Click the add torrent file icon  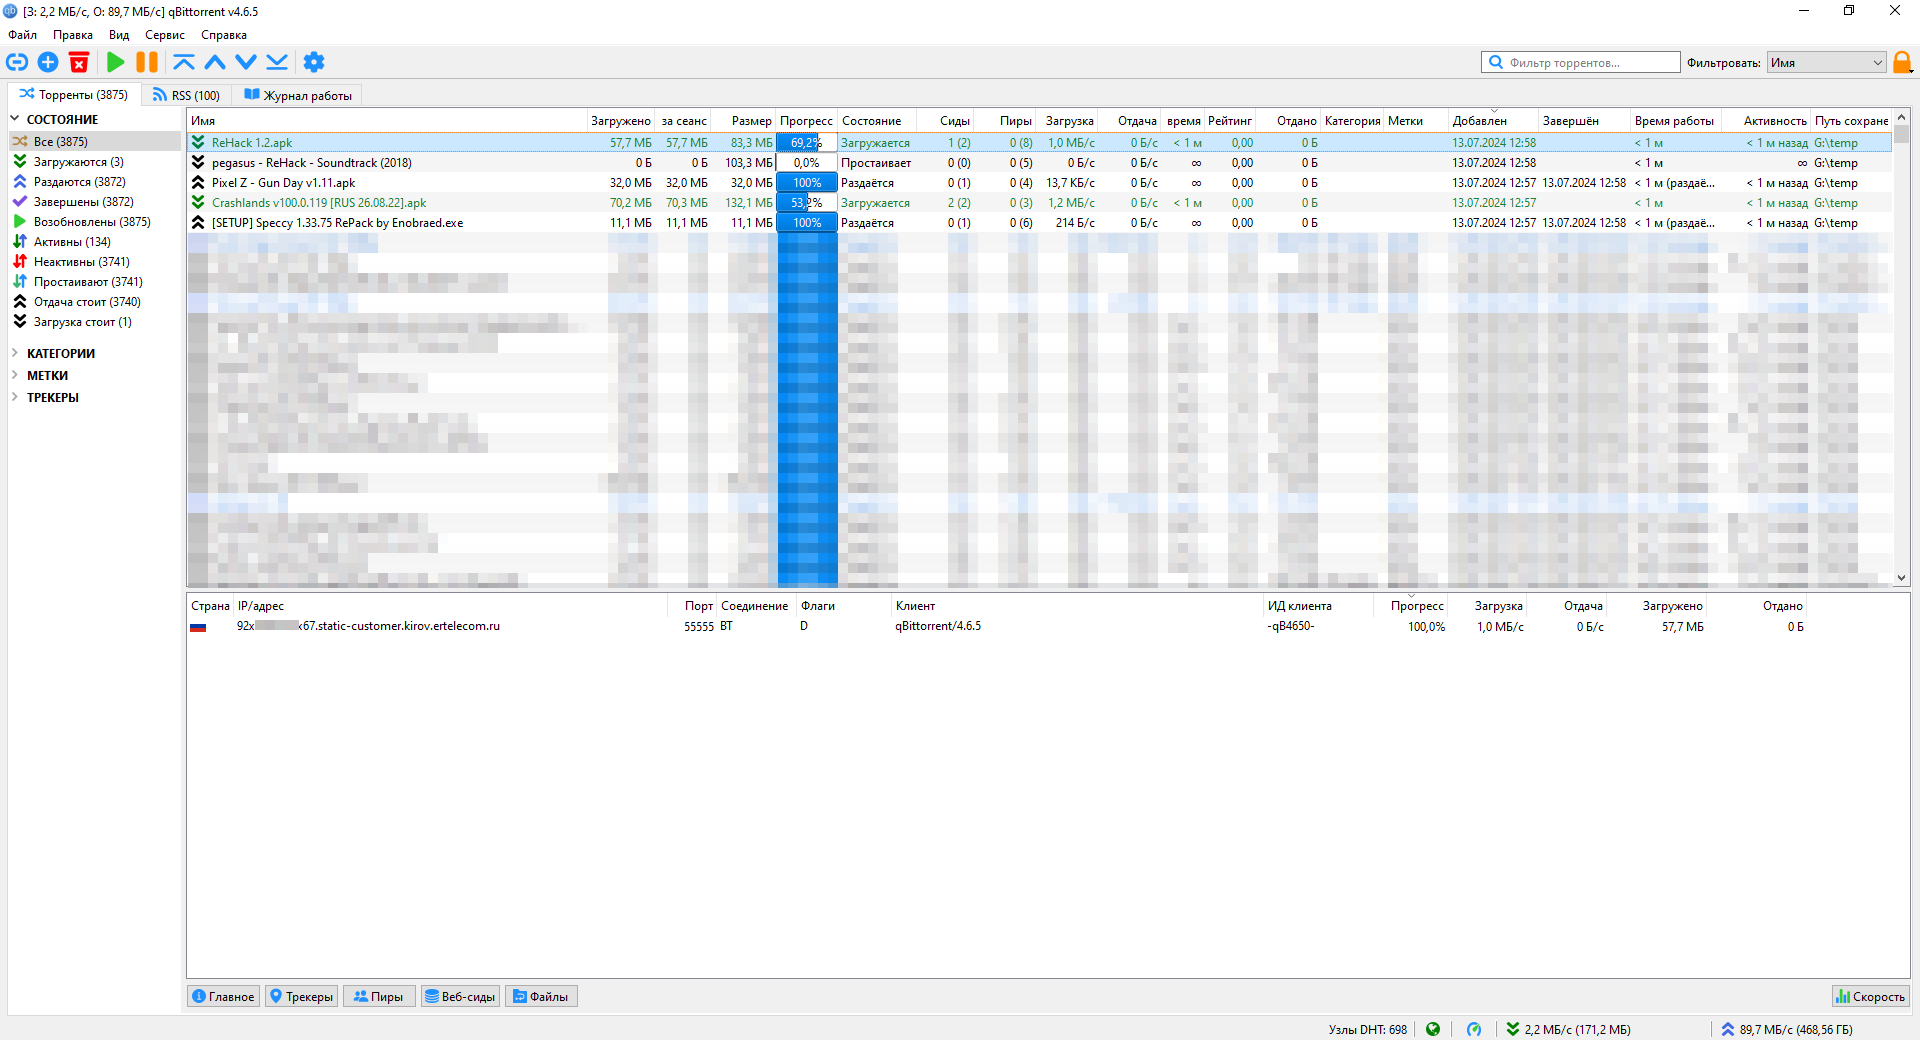click(48, 62)
